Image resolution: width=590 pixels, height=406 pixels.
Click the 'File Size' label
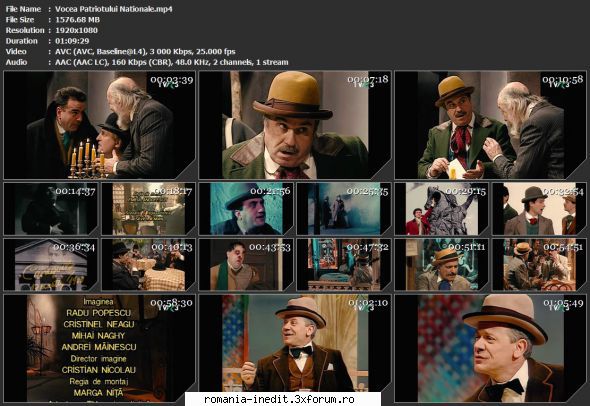[20, 20]
